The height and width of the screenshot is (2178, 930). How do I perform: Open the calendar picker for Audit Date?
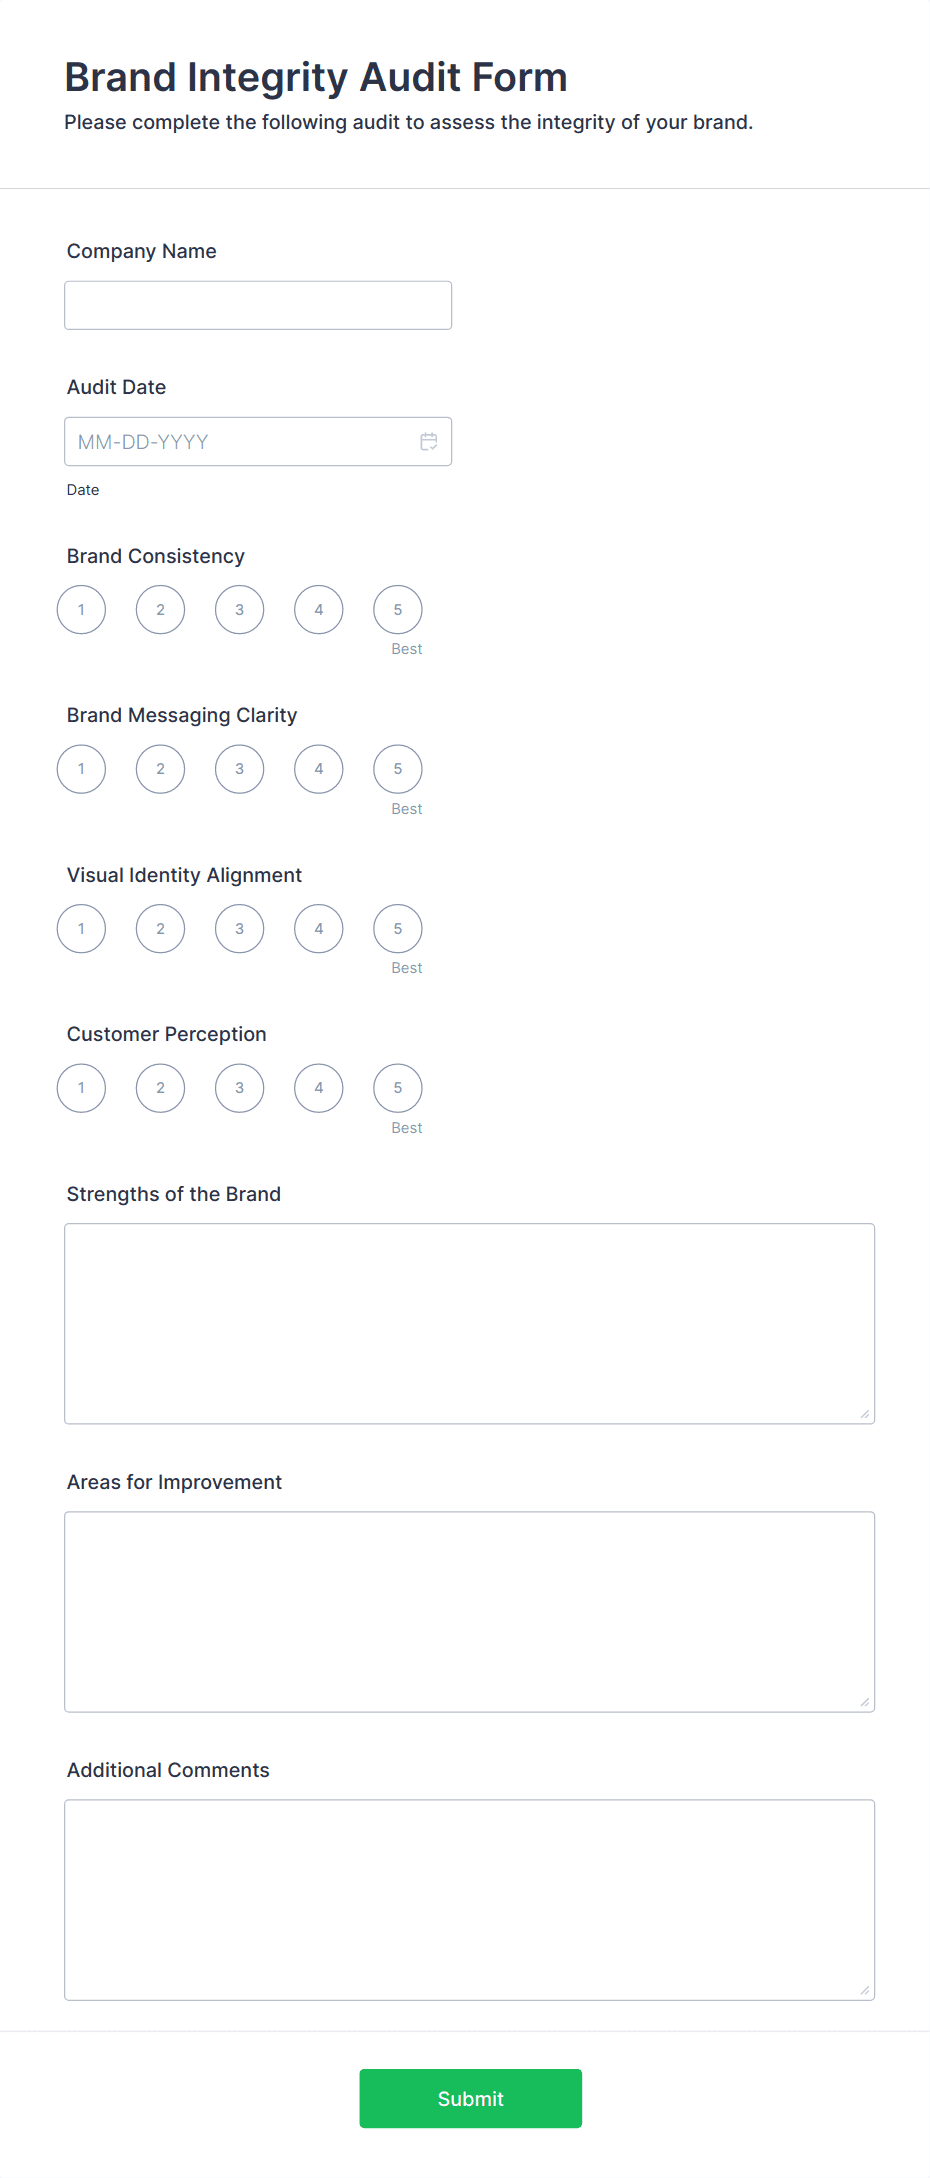coord(428,441)
